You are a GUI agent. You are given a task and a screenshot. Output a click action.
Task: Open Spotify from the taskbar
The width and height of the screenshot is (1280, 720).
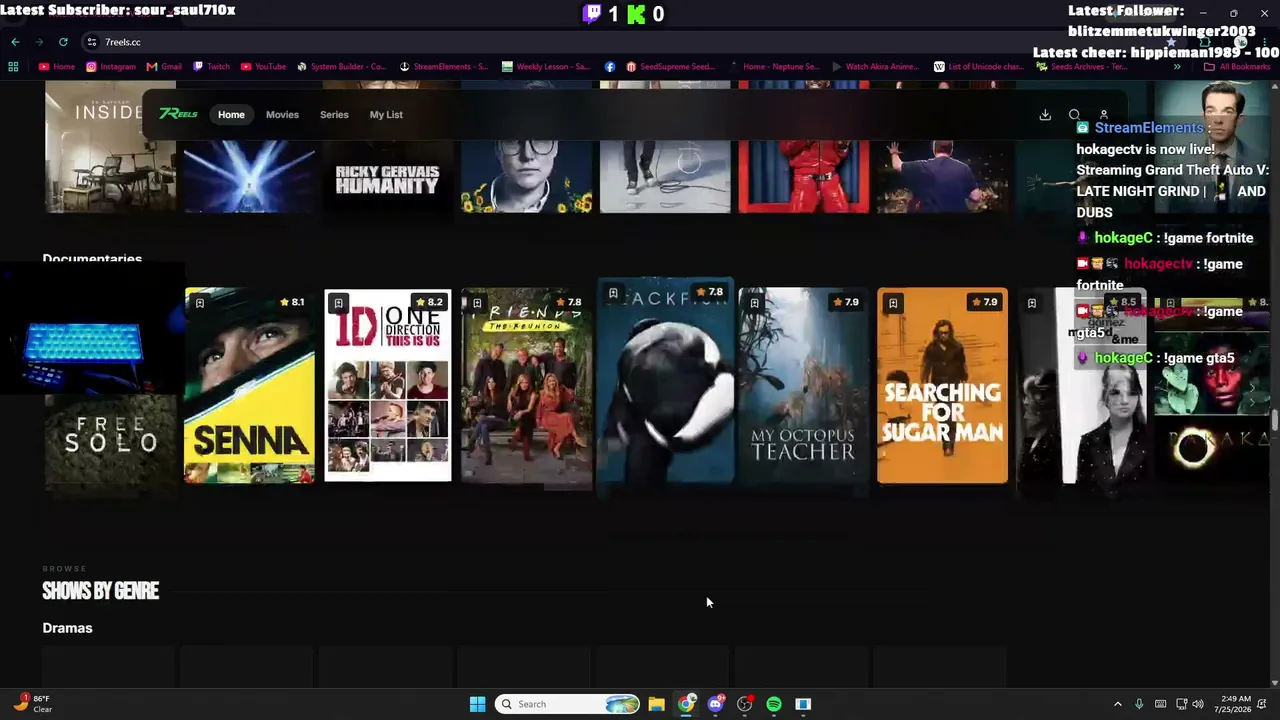[x=774, y=704]
